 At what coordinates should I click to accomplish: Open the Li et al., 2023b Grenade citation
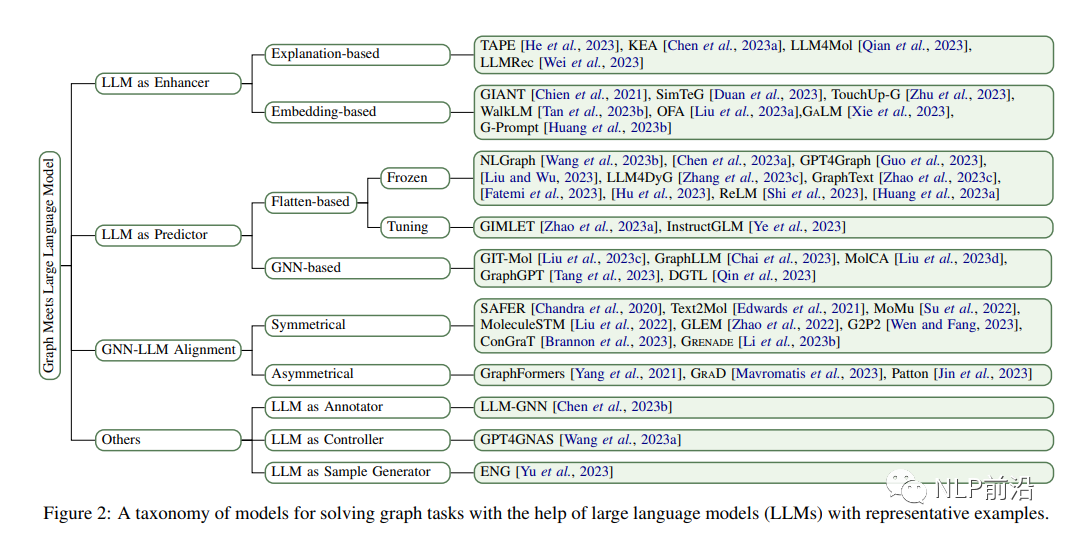(x=791, y=342)
